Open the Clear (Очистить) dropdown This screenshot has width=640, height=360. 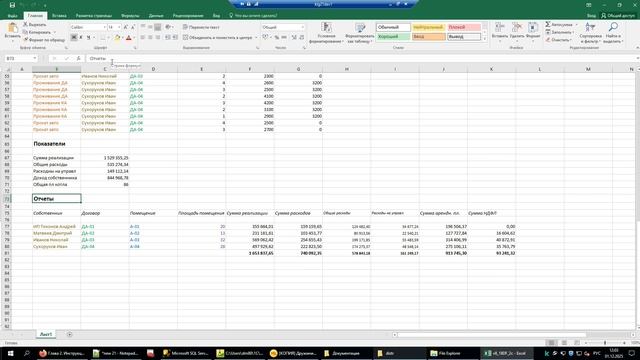559,40
